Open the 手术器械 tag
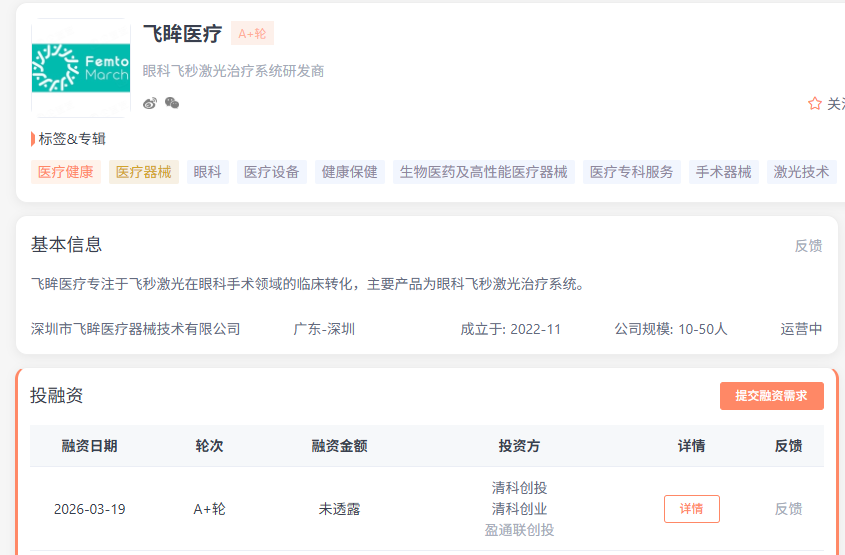This screenshot has width=845, height=555. coord(723,172)
